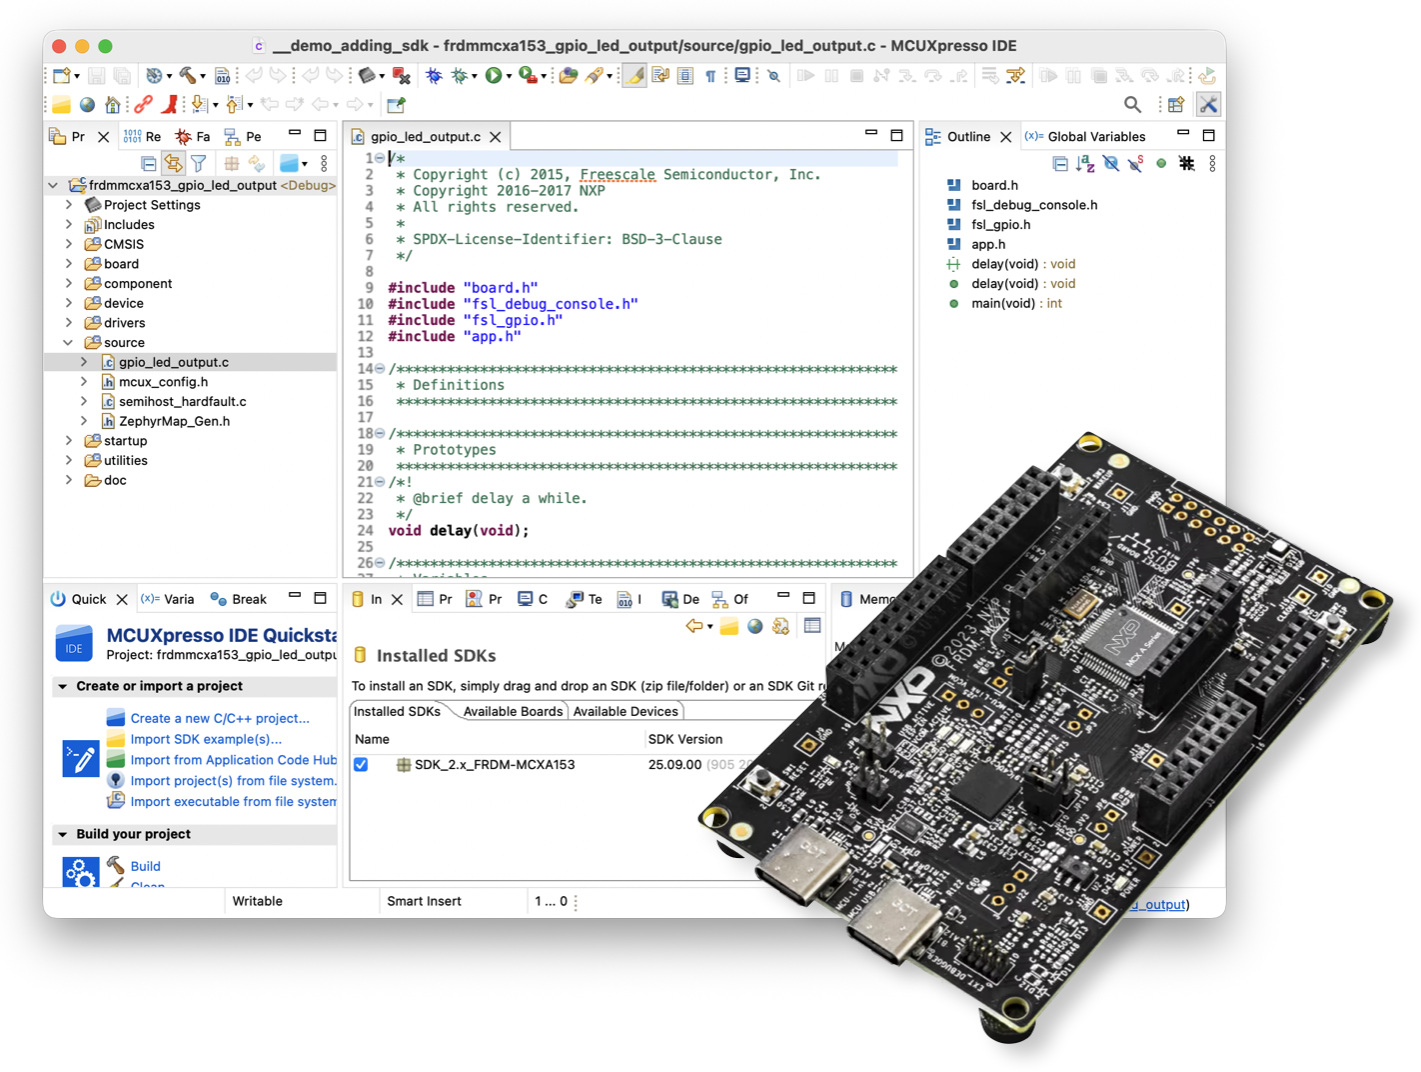The height and width of the screenshot is (1072, 1421).
Task: Select main(void) in the Outline
Action: click(x=1016, y=303)
